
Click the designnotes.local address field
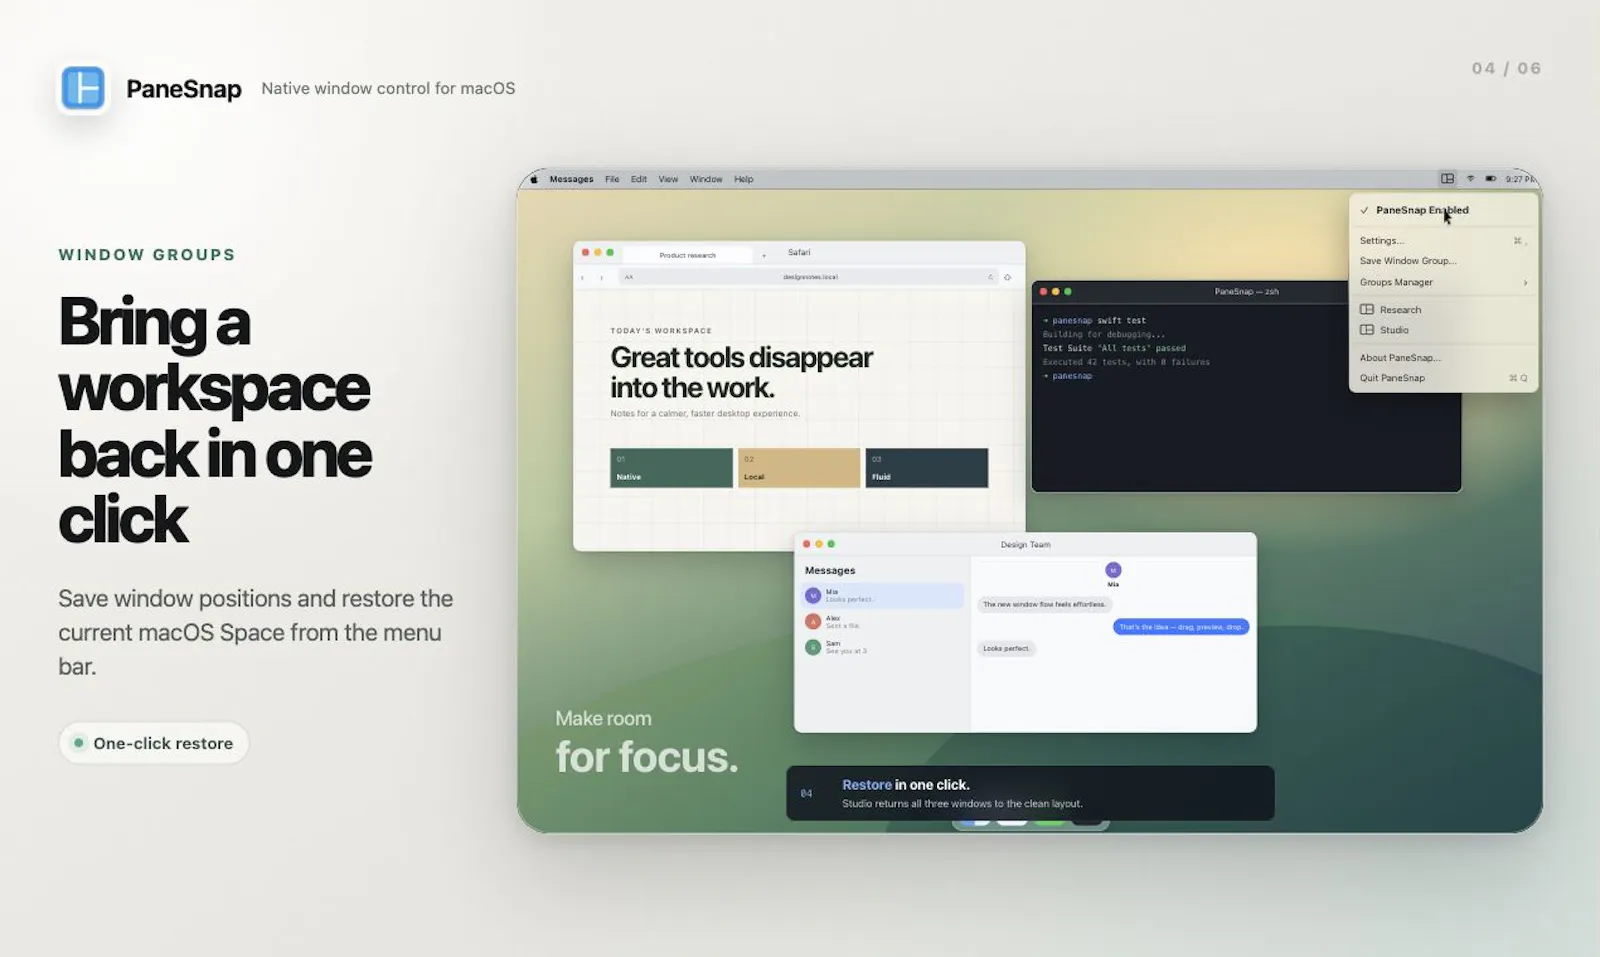[810, 277]
